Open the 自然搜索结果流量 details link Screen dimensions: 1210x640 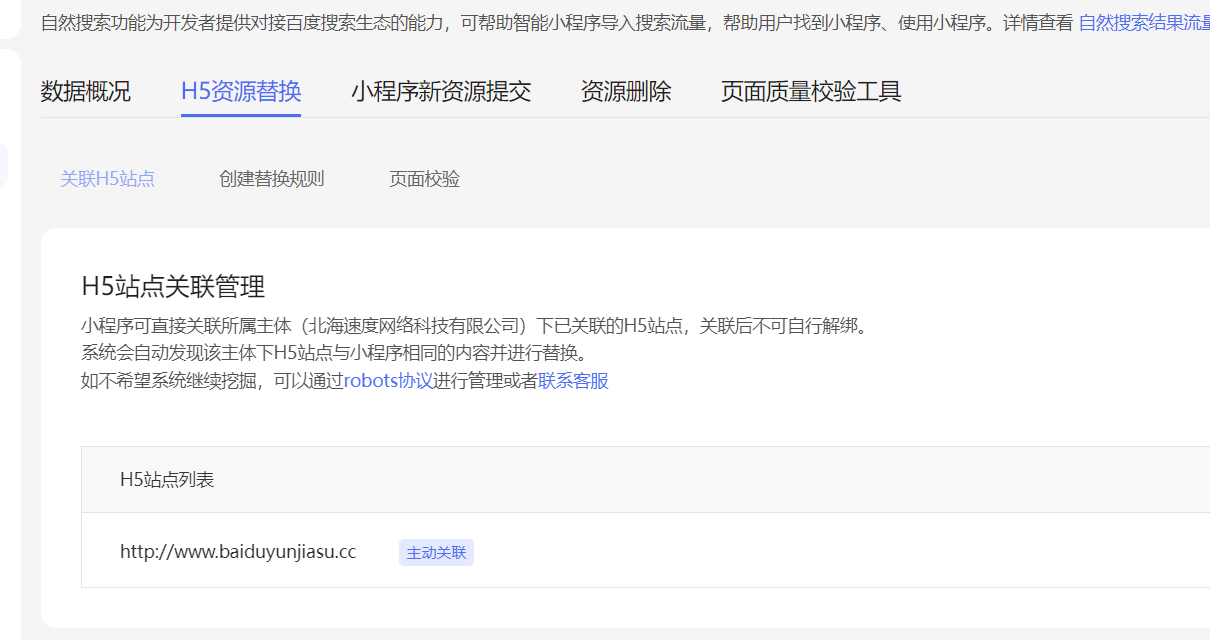point(1143,23)
